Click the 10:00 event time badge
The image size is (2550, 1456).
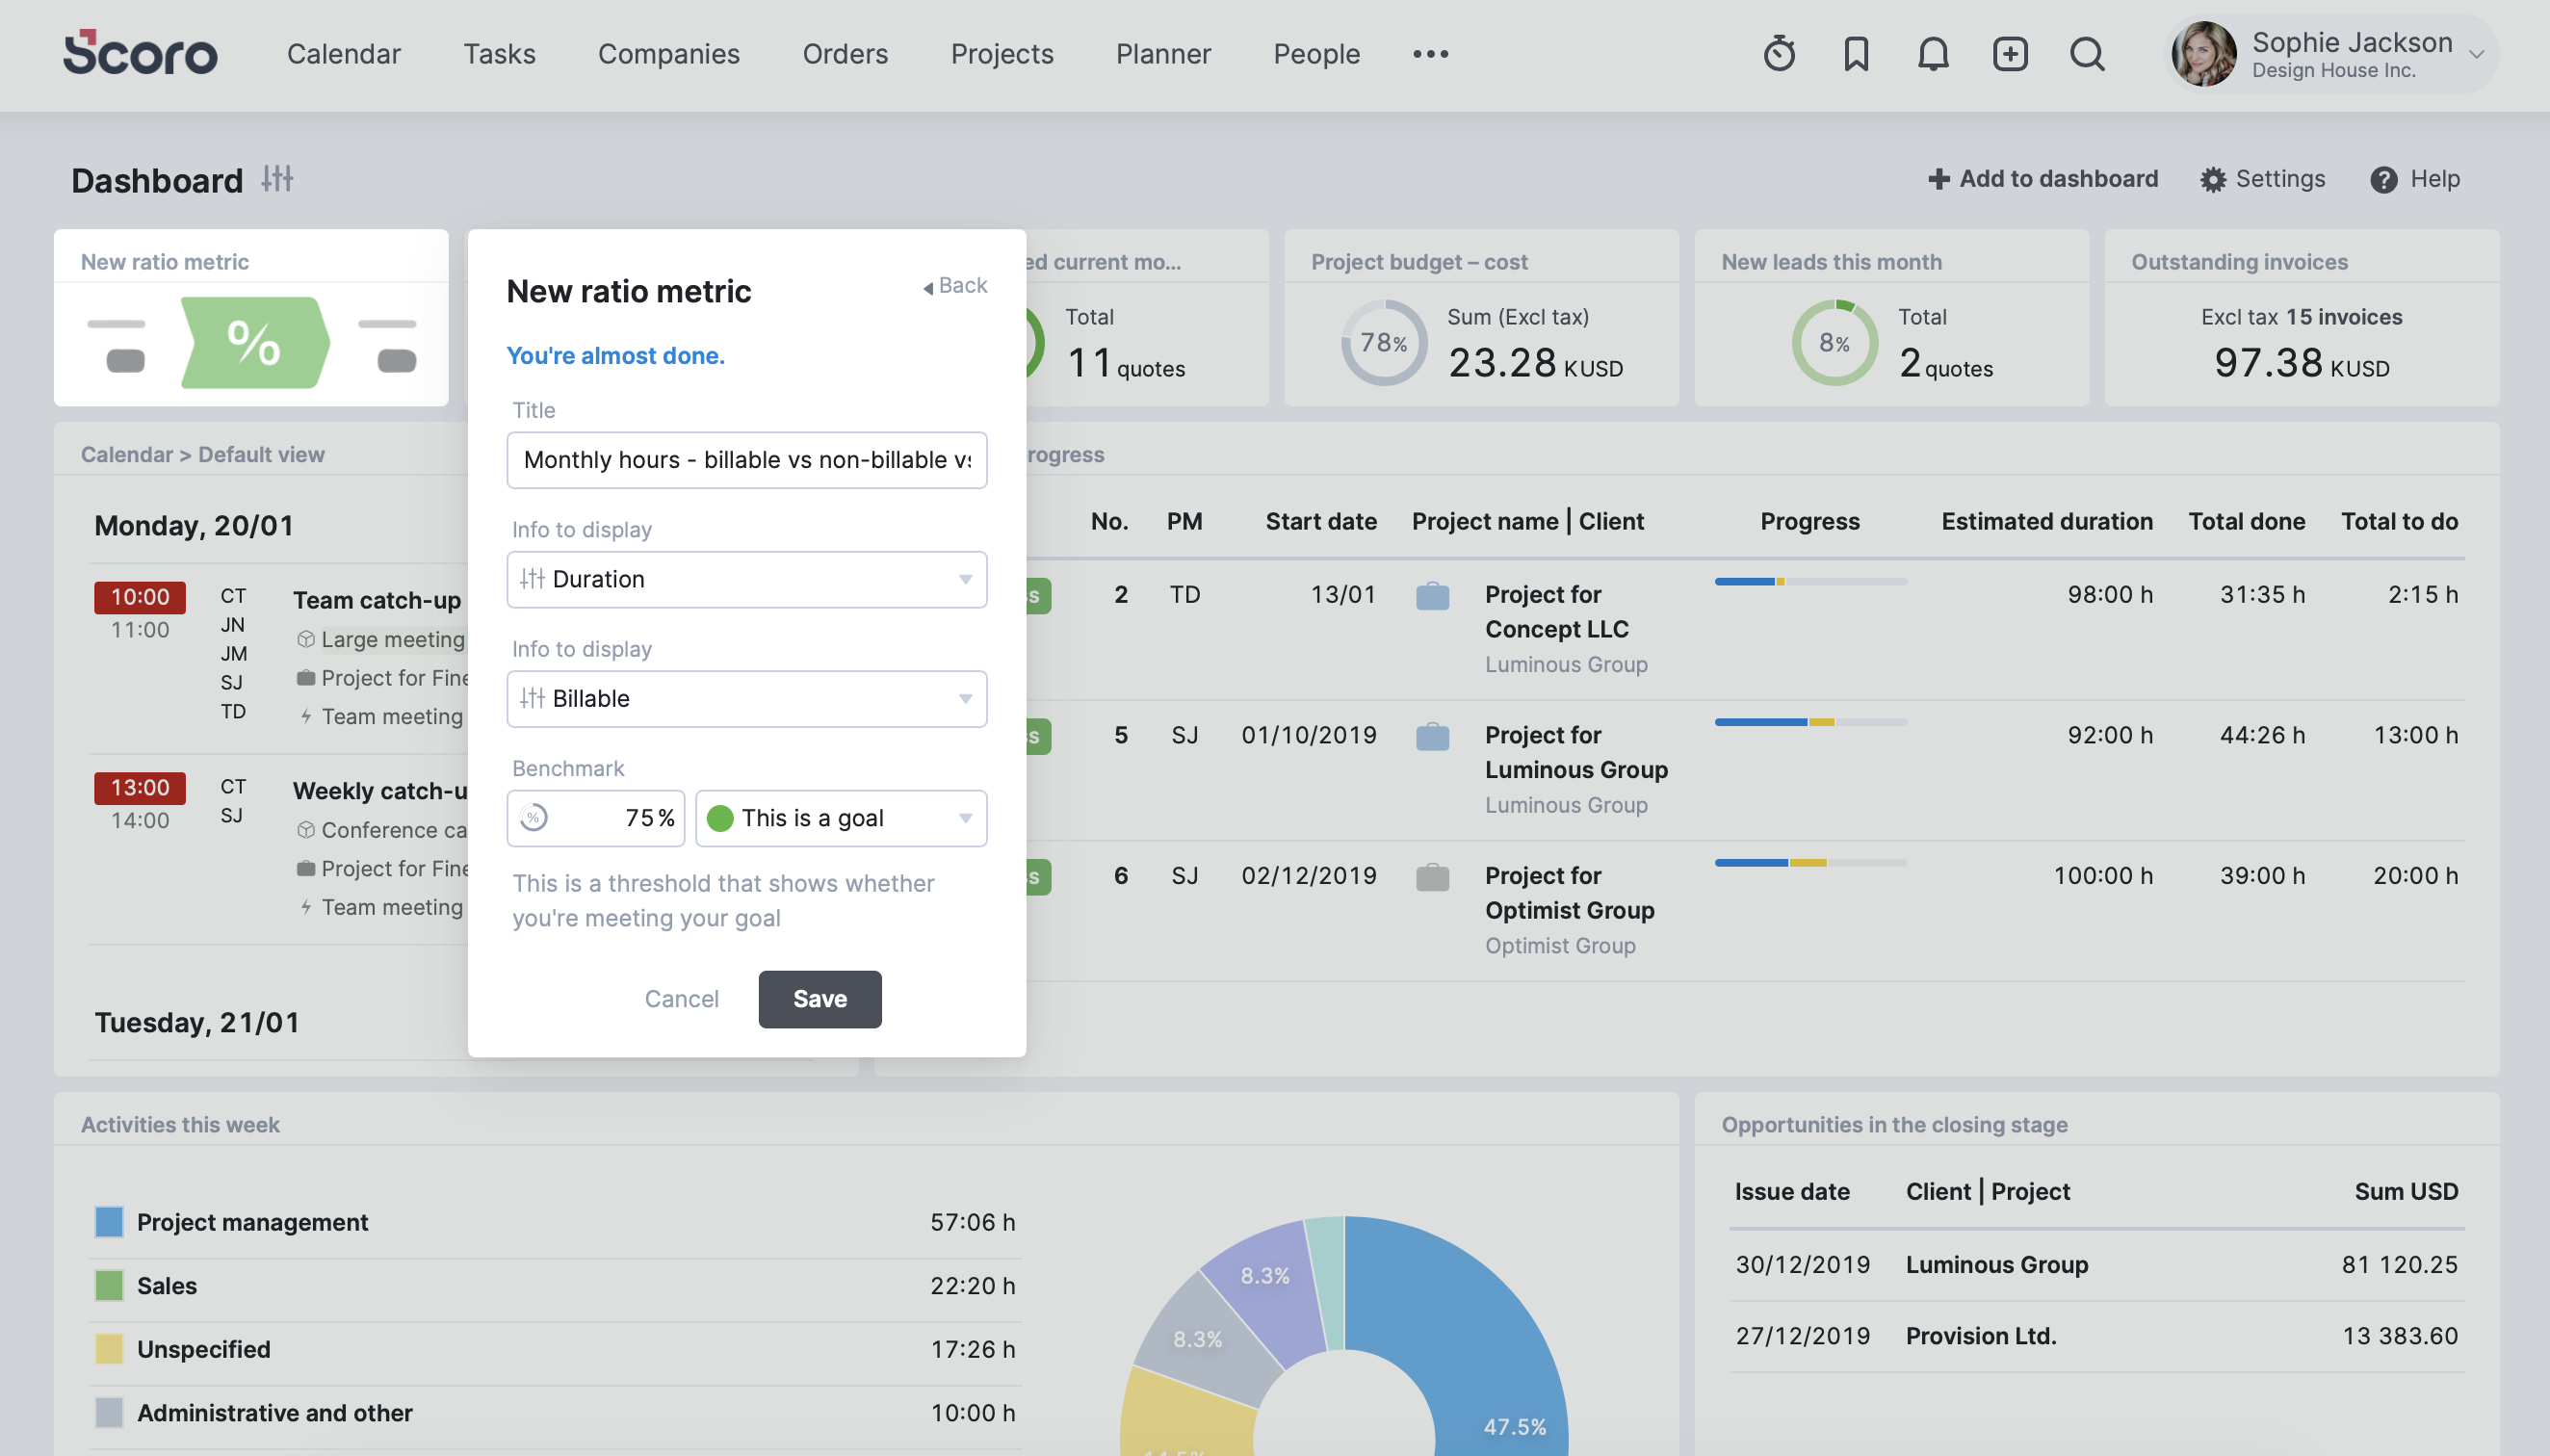pos(140,597)
